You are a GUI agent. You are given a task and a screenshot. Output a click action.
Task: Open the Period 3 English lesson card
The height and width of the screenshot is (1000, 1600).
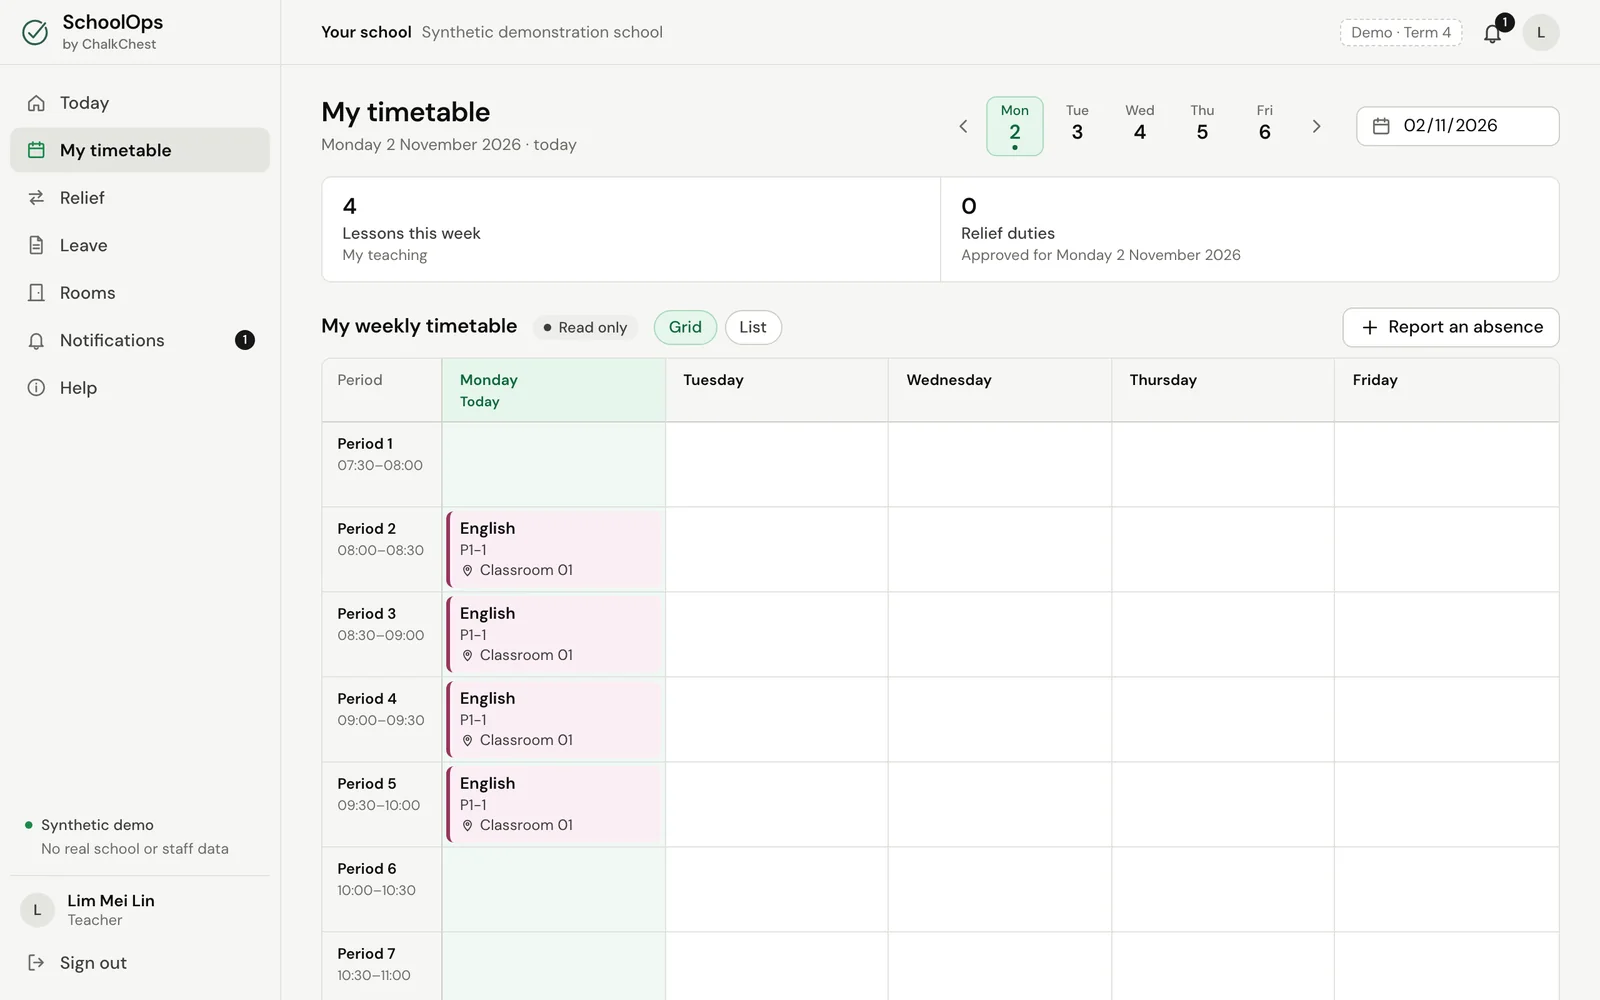pyautogui.click(x=555, y=634)
